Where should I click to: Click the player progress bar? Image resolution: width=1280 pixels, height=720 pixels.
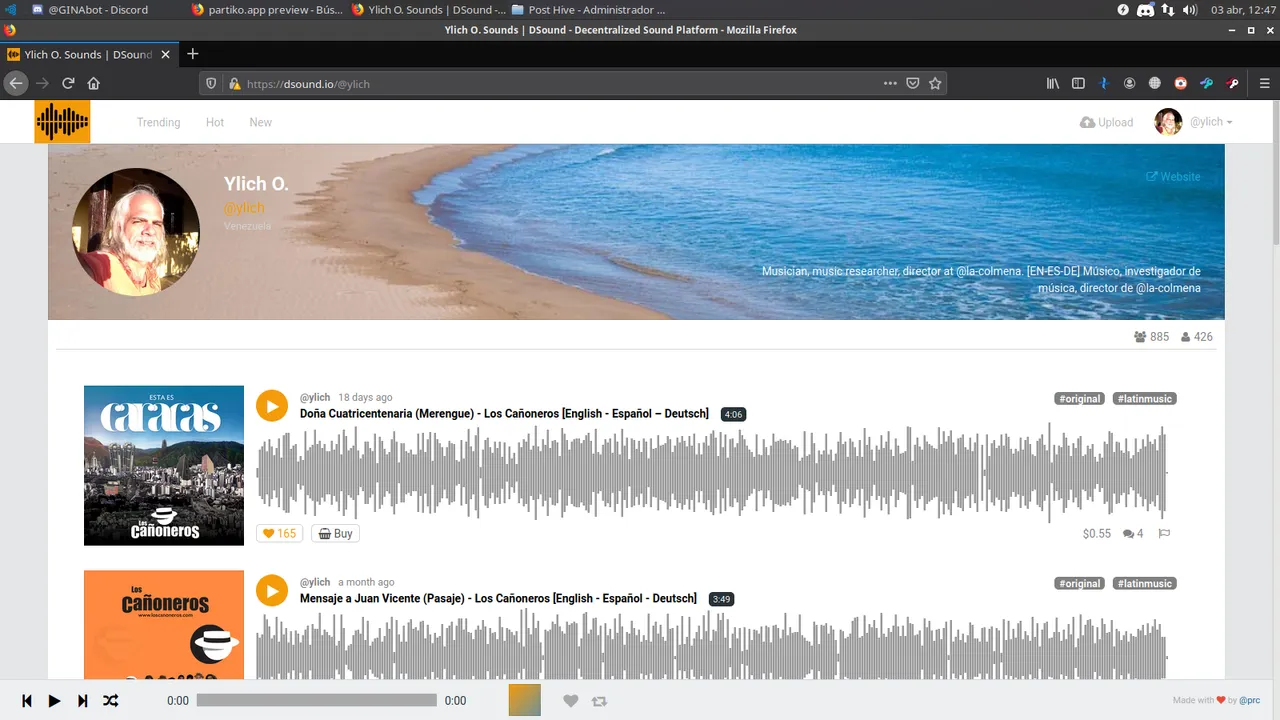click(316, 700)
